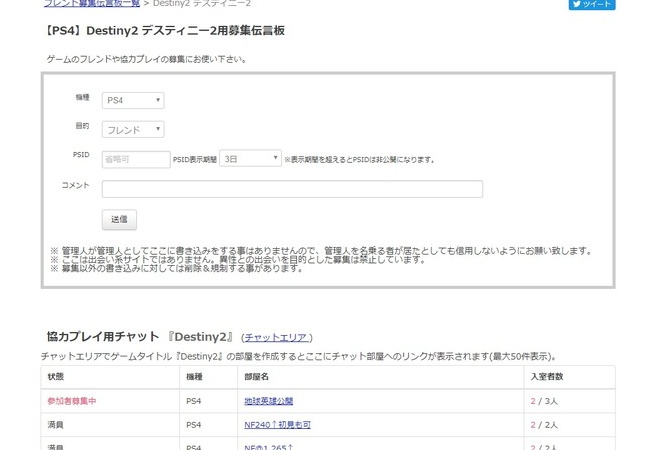The width and height of the screenshot is (650, 450).
Task: Open the 機種 dropdown showing PS4
Action: click(133, 100)
